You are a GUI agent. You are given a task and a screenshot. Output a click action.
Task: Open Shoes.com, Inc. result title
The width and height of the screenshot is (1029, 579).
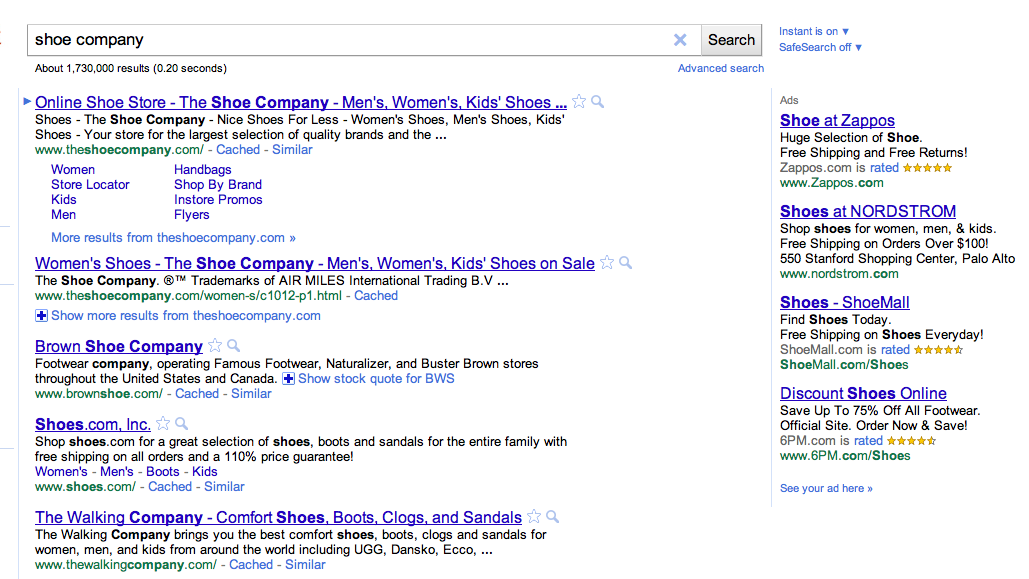coord(93,424)
